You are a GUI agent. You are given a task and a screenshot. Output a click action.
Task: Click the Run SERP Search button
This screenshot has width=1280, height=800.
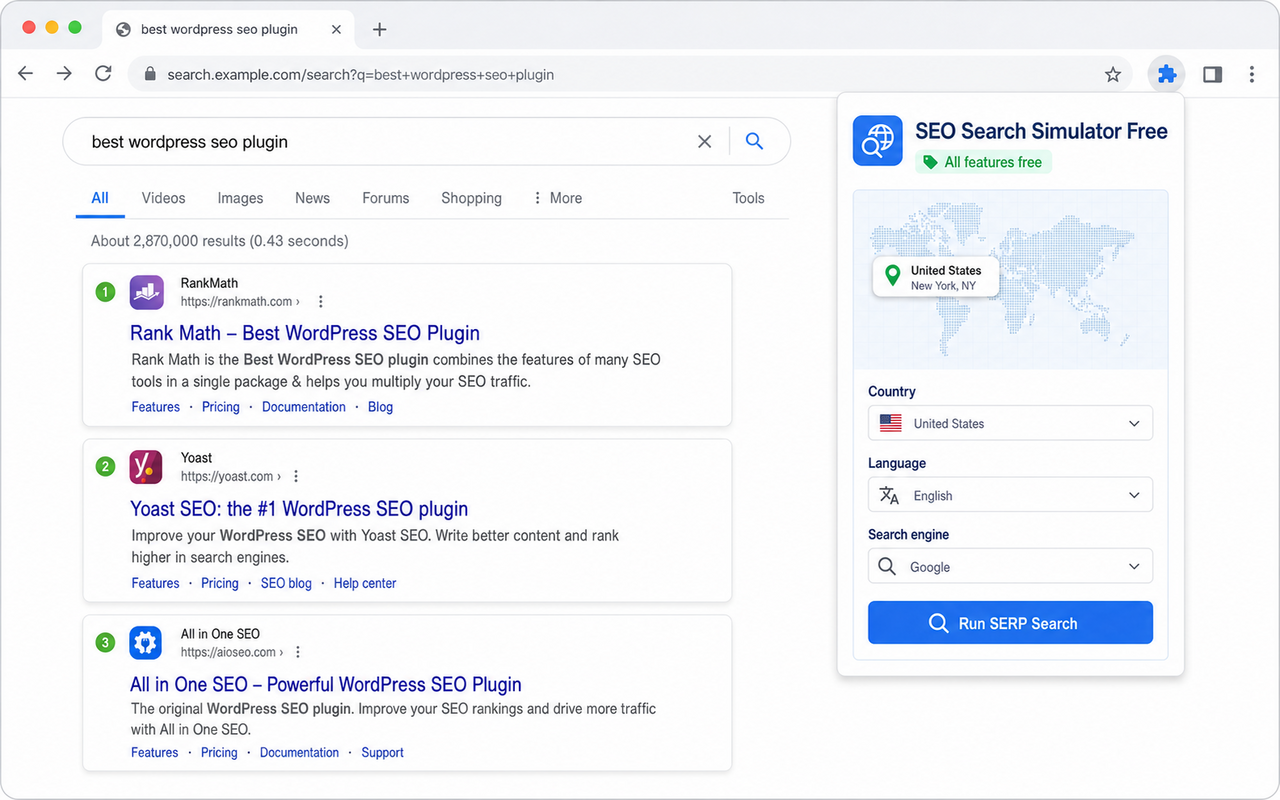click(x=1010, y=623)
